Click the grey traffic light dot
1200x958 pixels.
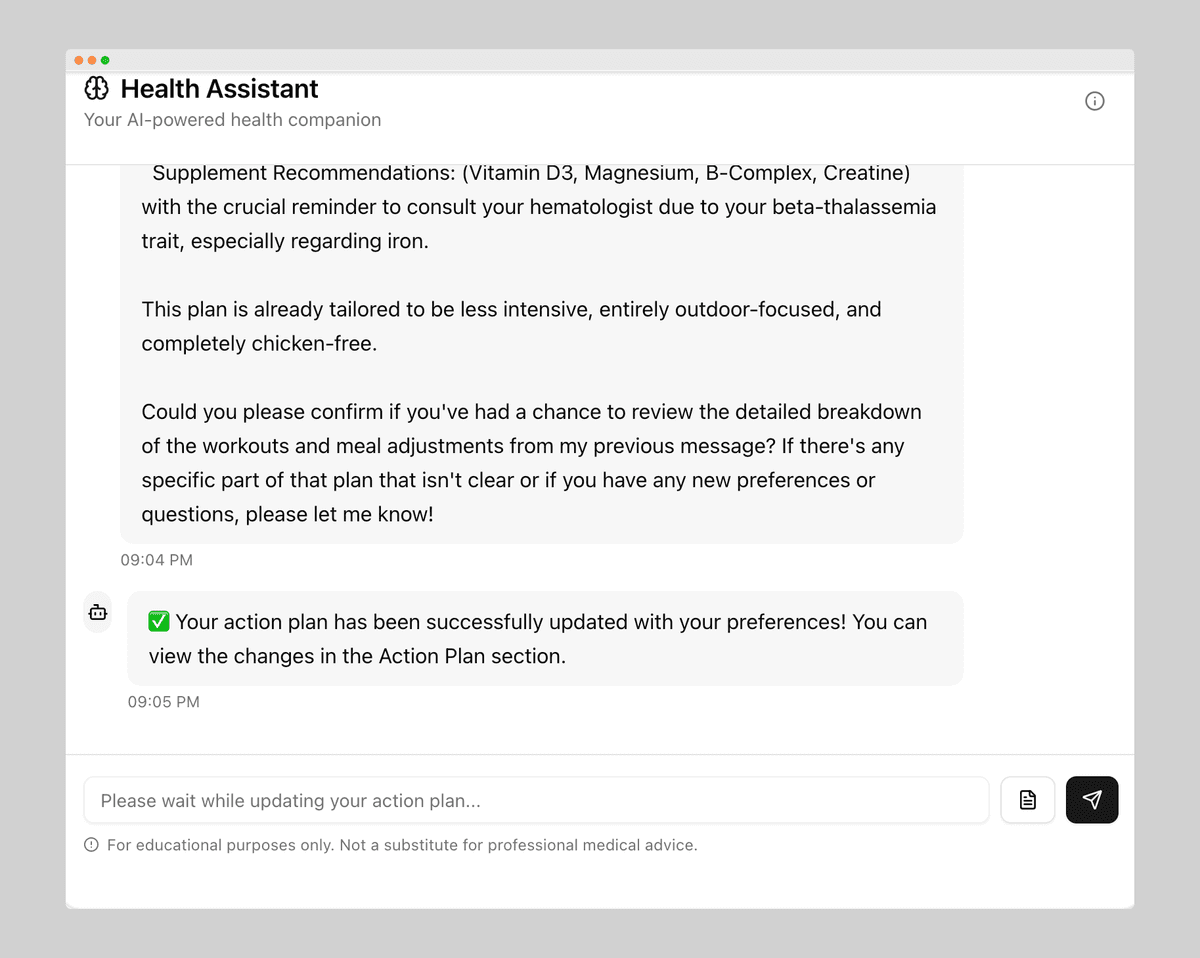click(91, 60)
